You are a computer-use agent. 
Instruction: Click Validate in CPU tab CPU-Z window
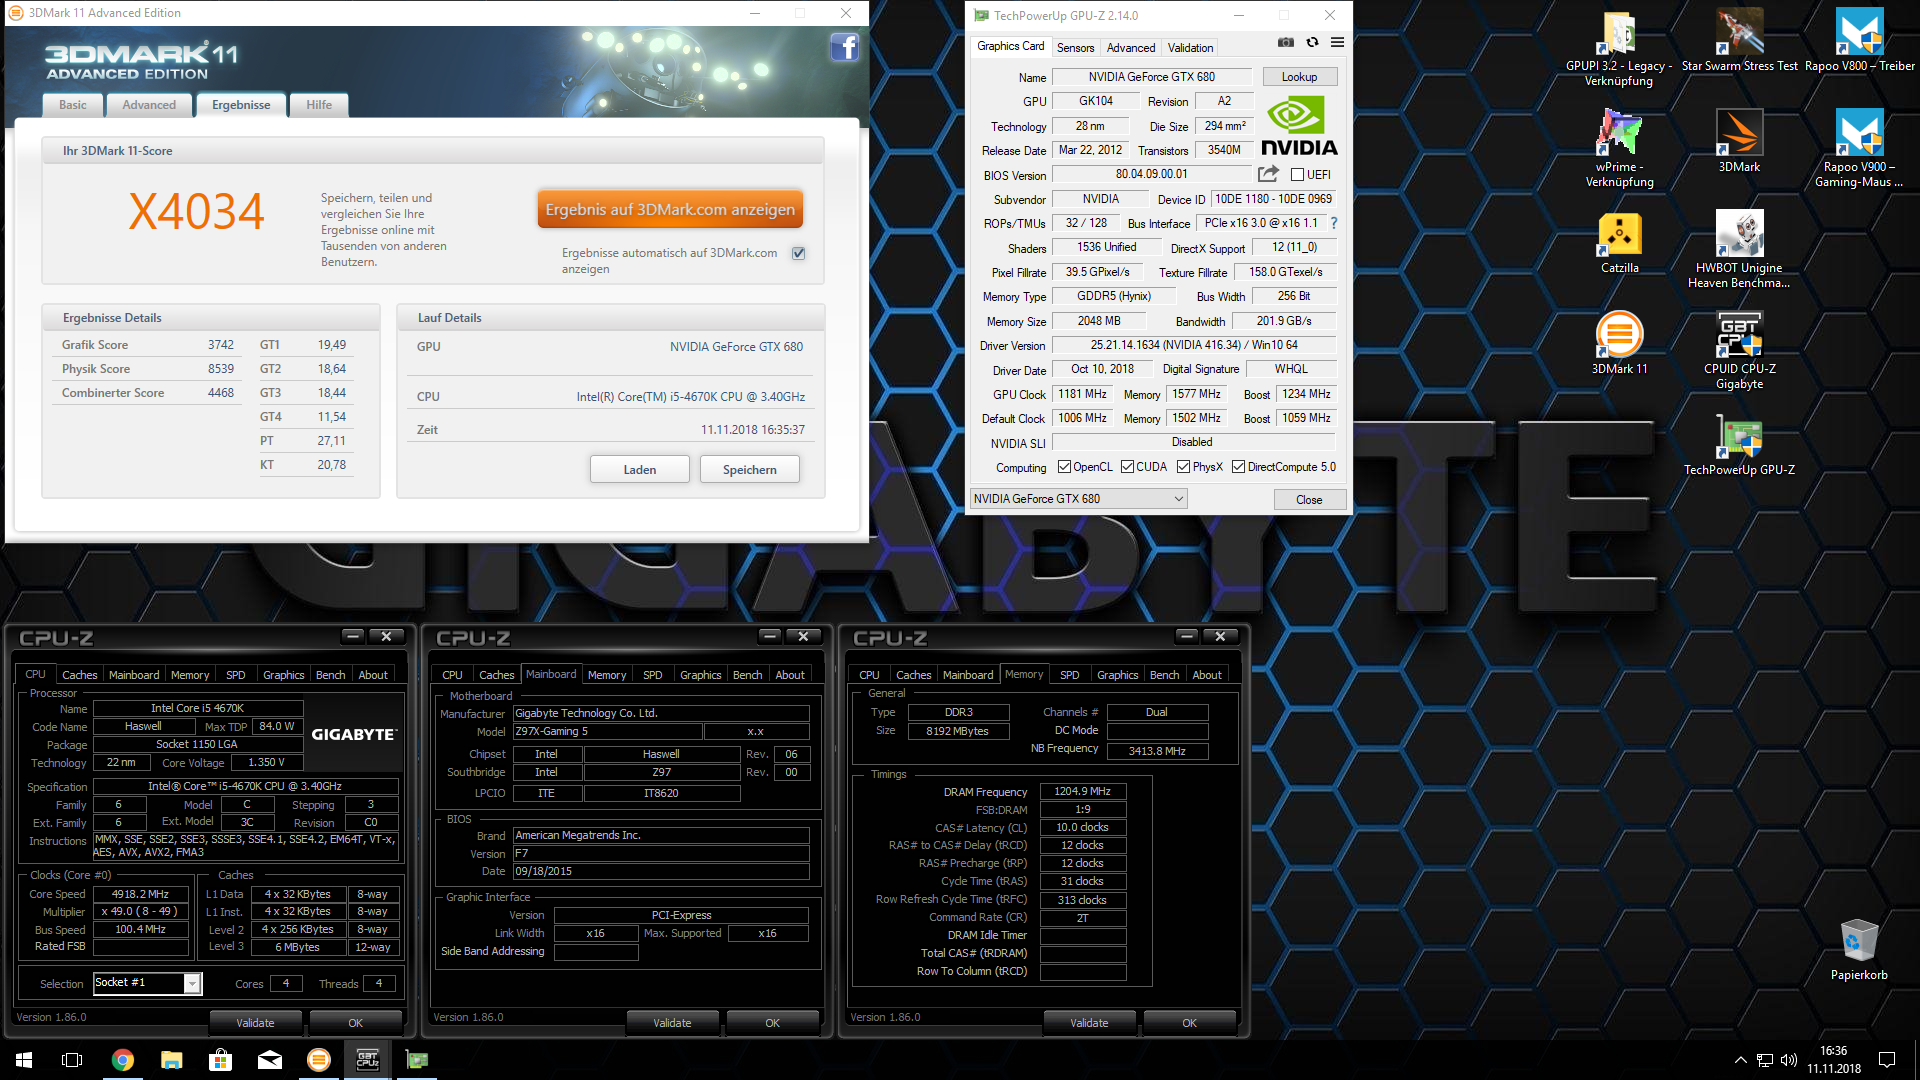point(255,1023)
